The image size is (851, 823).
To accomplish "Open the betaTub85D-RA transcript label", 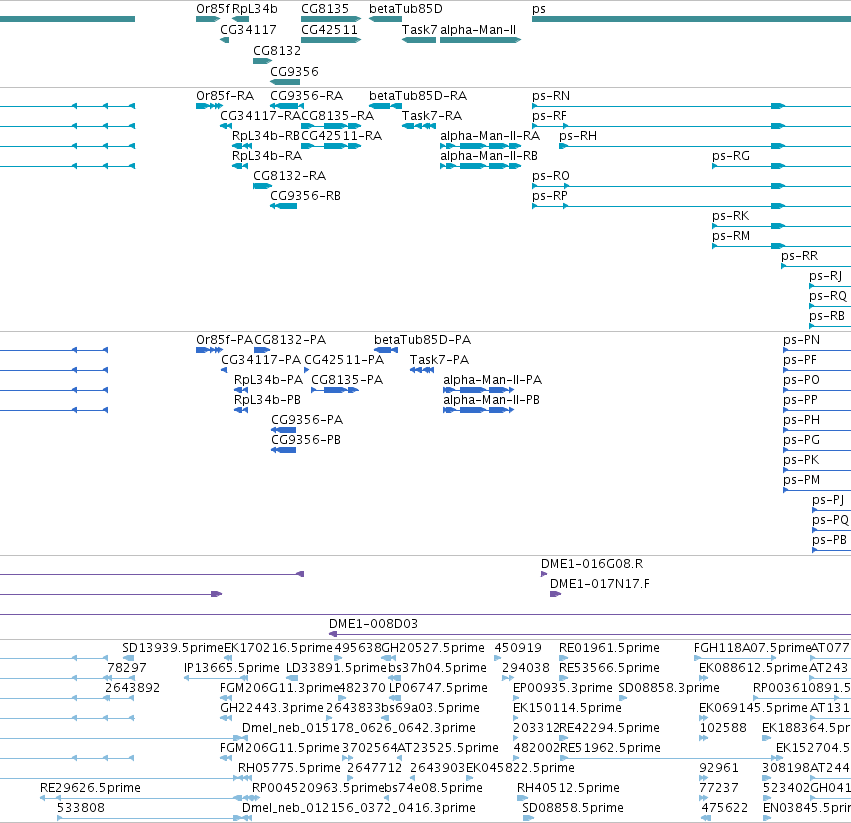I will click(x=418, y=96).
